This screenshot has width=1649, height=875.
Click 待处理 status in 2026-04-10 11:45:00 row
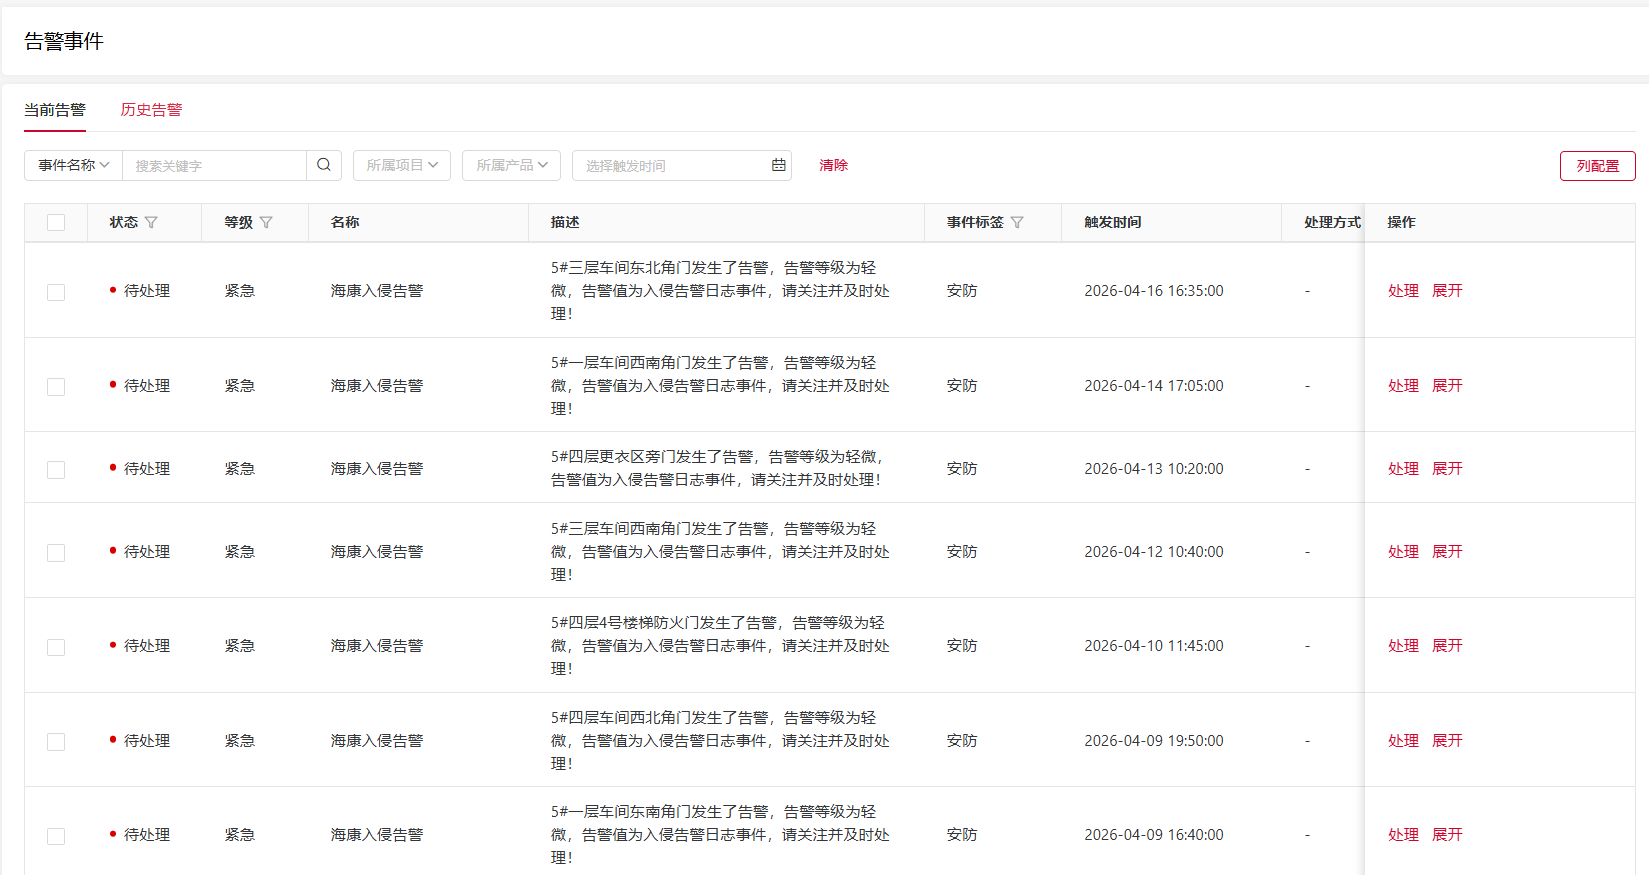pos(147,646)
